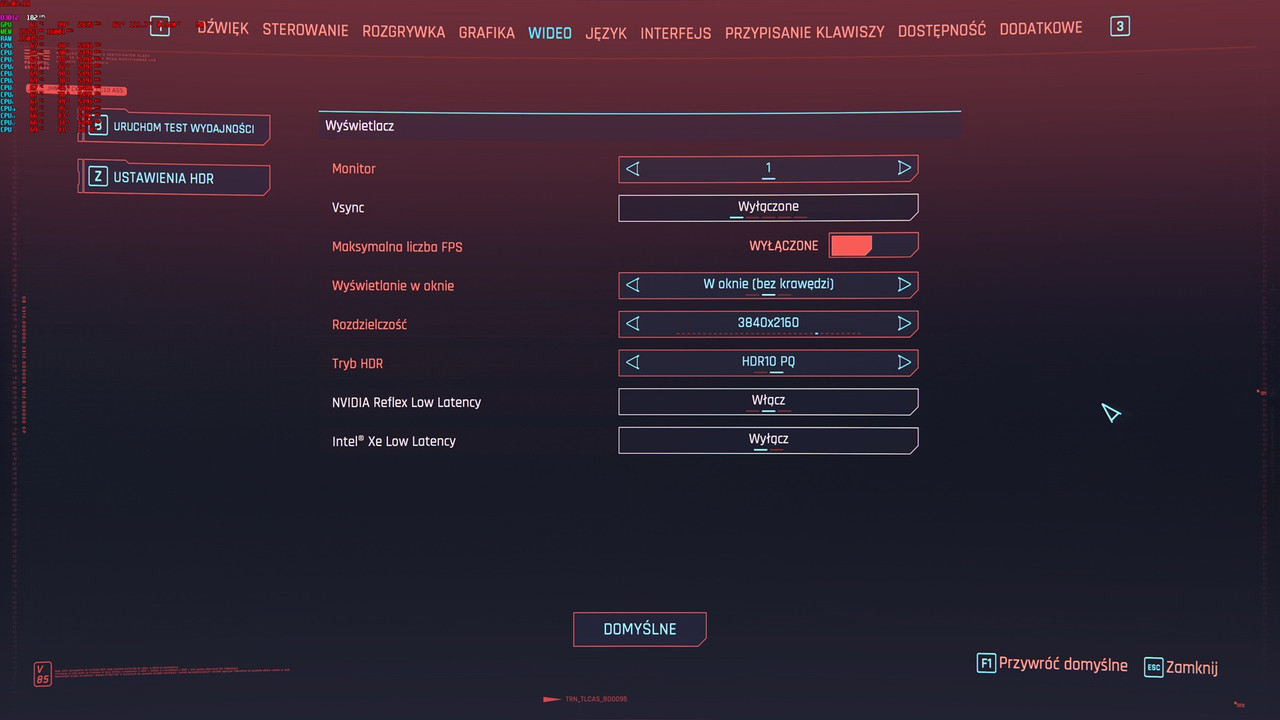Click the HDR10 PQ value
Screen dimensions: 1280x720
click(x=768, y=362)
